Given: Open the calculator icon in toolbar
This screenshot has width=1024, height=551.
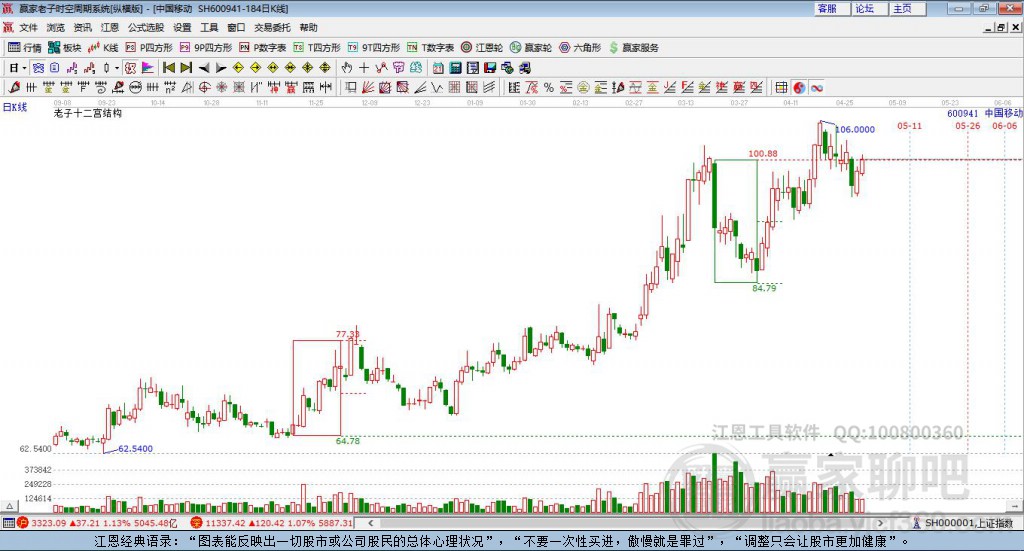Looking at the screenshot, I should click(455, 68).
